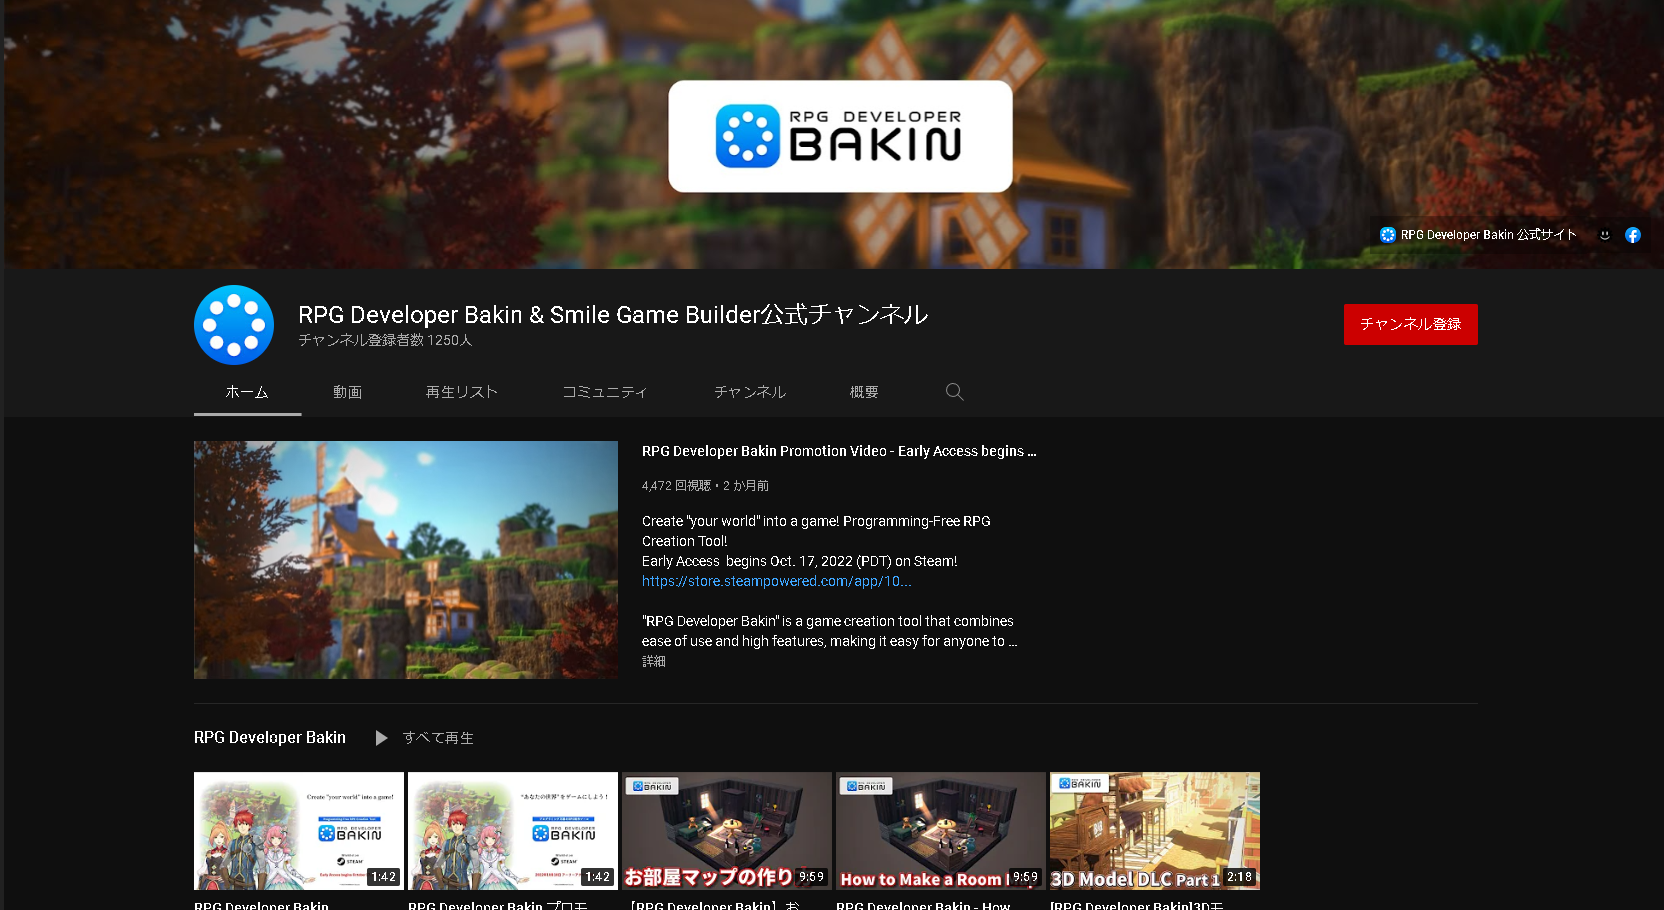Click the smiley face icon next to Facebook
The width and height of the screenshot is (1664, 910).
(1605, 234)
